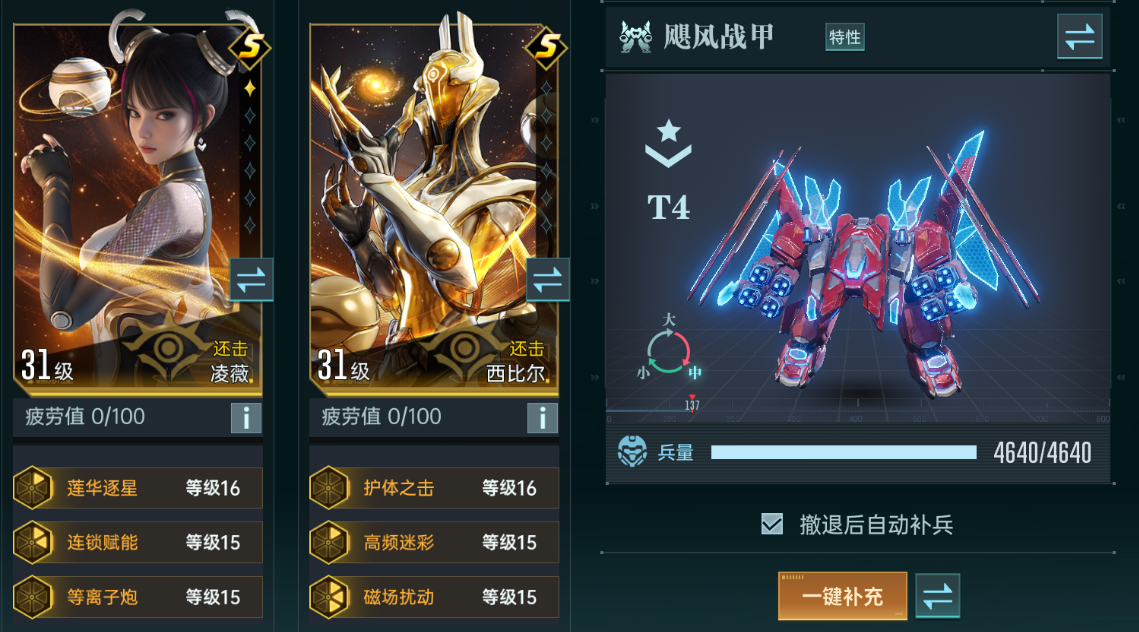Image resolution: width=1139 pixels, height=632 pixels.
Task: Click the 莲华逐星 skill hexagon icon
Action: click(x=33, y=487)
